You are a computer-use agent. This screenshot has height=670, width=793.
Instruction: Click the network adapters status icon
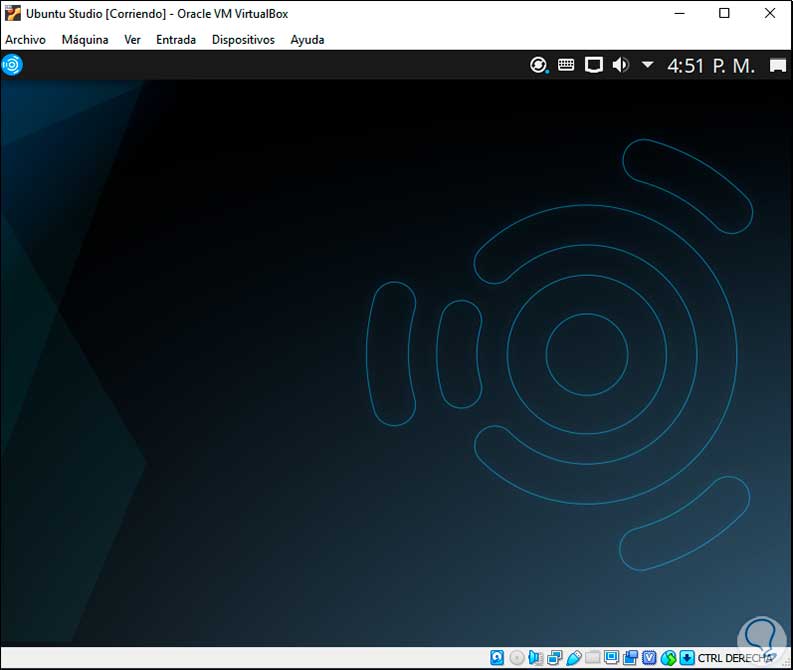(x=555, y=657)
